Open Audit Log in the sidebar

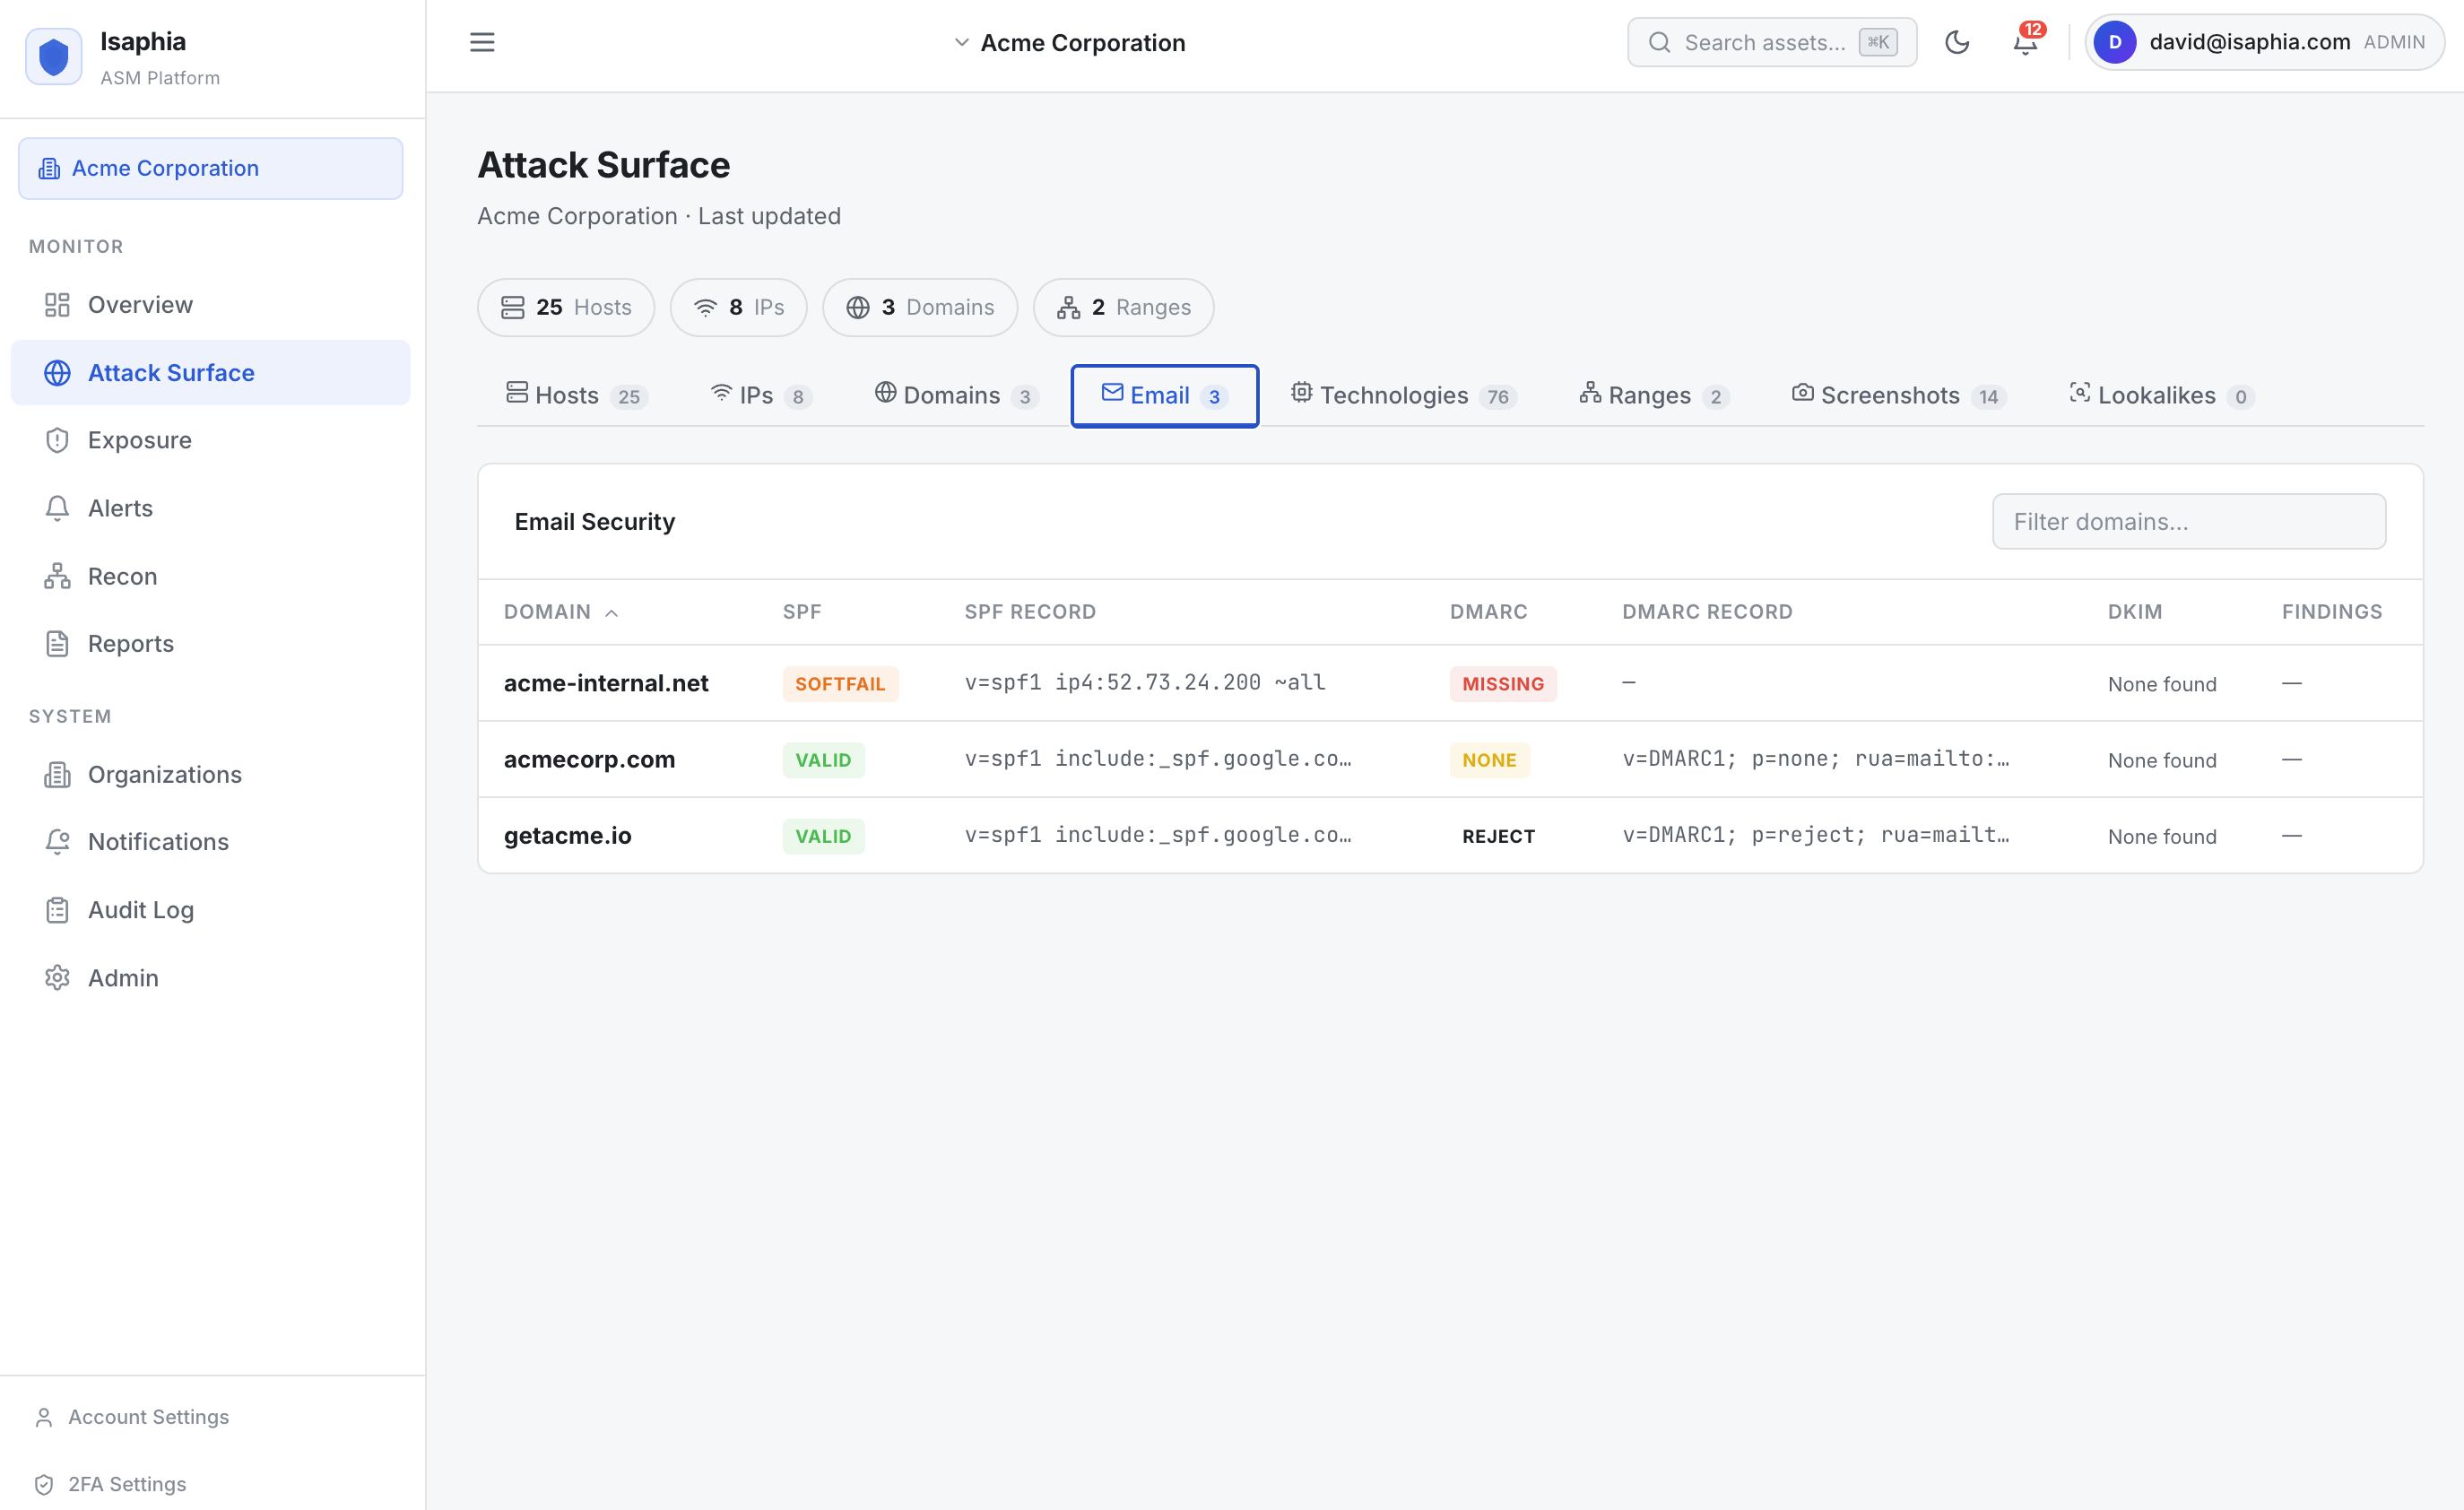click(x=211, y=910)
